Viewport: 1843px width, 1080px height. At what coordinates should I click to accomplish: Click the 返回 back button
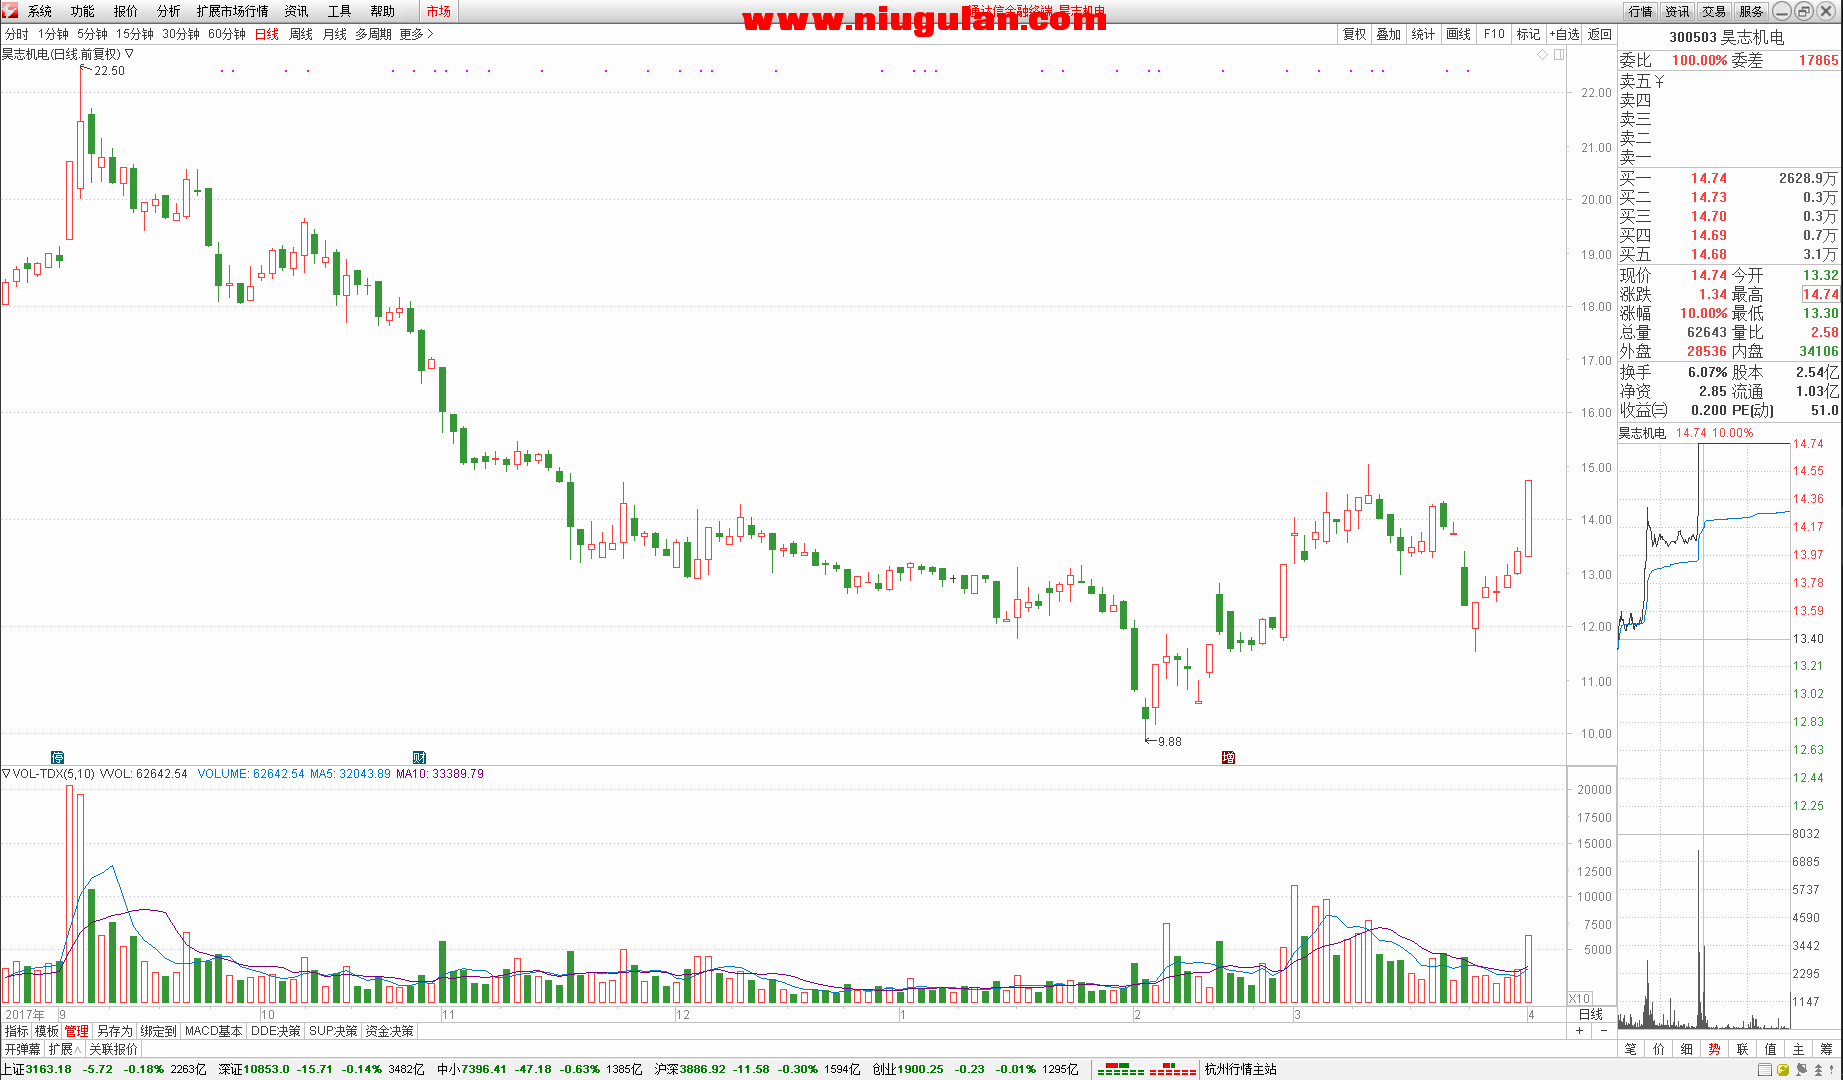[1600, 34]
